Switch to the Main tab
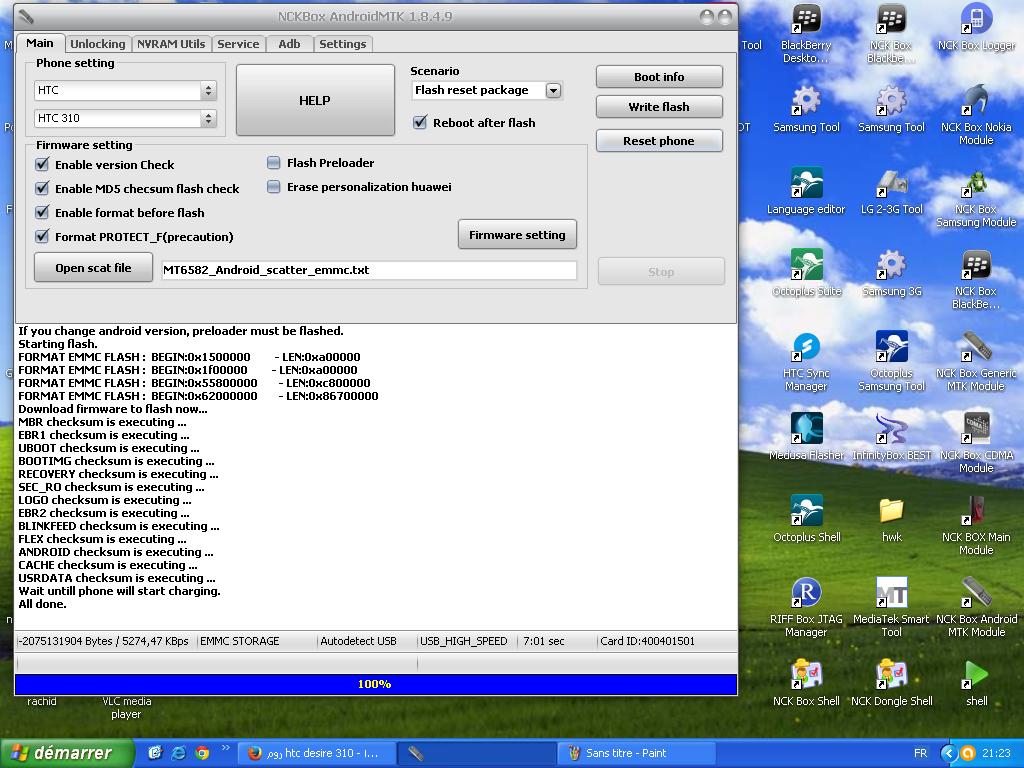Viewport: 1024px width, 768px height. [x=40, y=43]
